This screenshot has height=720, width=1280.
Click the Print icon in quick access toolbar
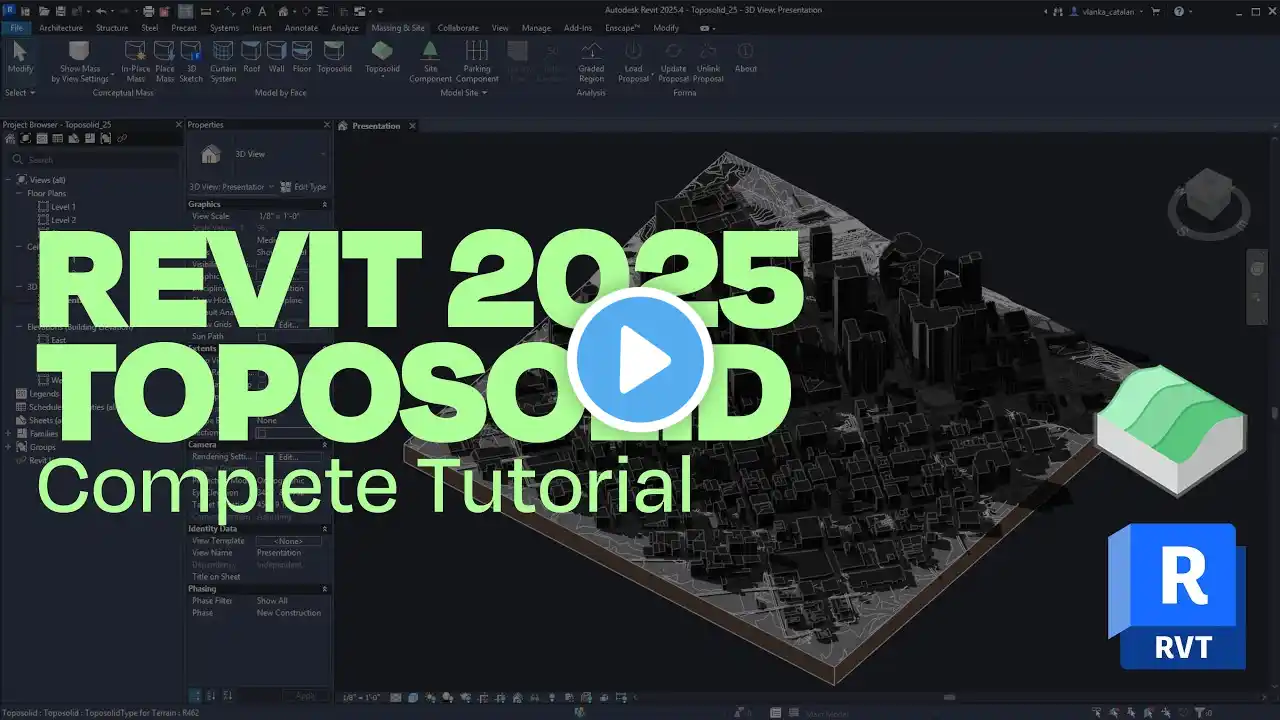pos(148,11)
